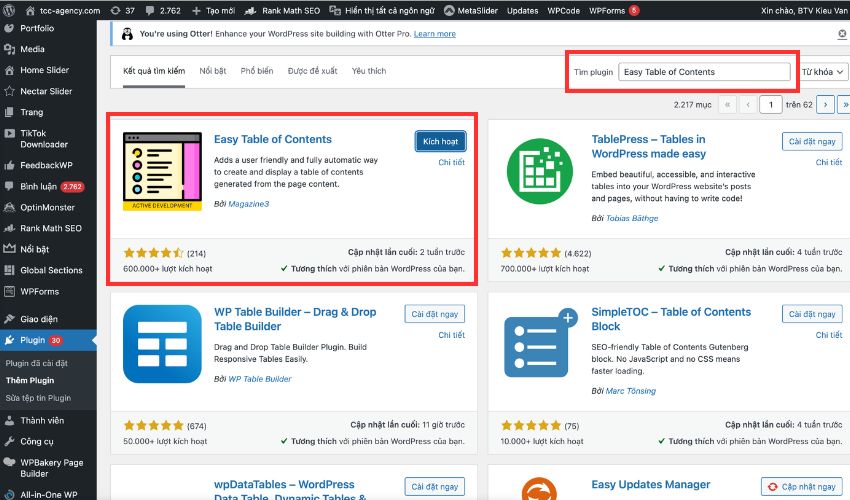Open Chi tiết for Easy Table of Contents
The width and height of the screenshot is (850, 500).
pos(452,162)
